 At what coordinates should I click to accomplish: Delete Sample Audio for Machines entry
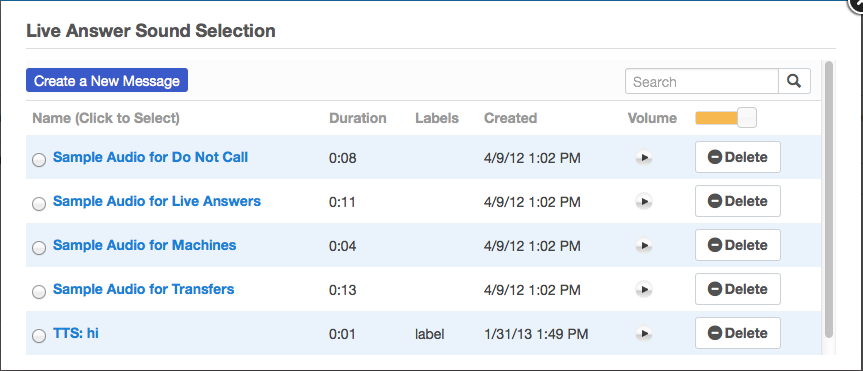(738, 245)
